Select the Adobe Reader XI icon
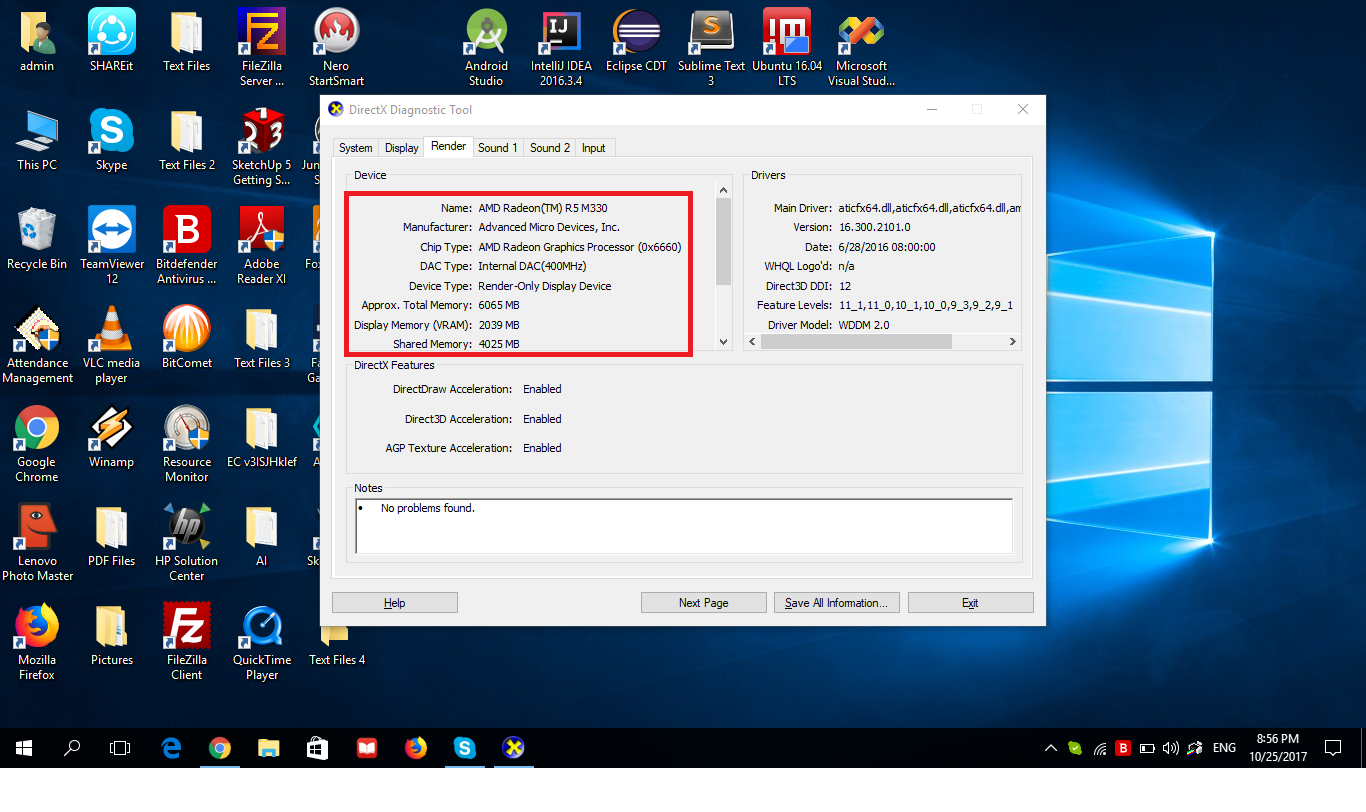The width and height of the screenshot is (1366, 812). (x=262, y=245)
